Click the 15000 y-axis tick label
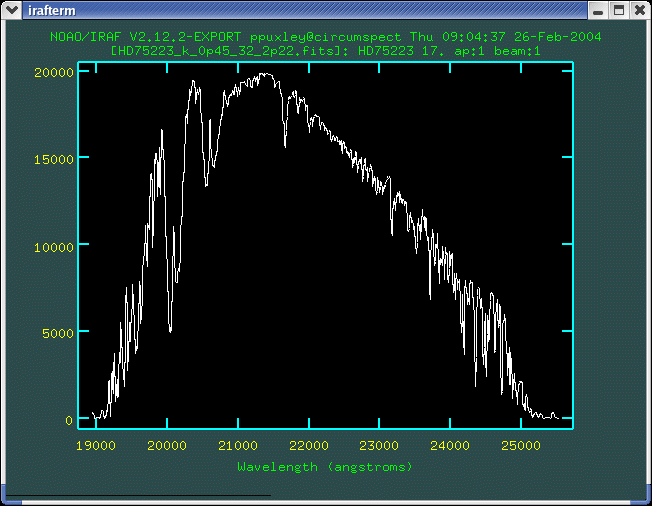 pyautogui.click(x=54, y=159)
